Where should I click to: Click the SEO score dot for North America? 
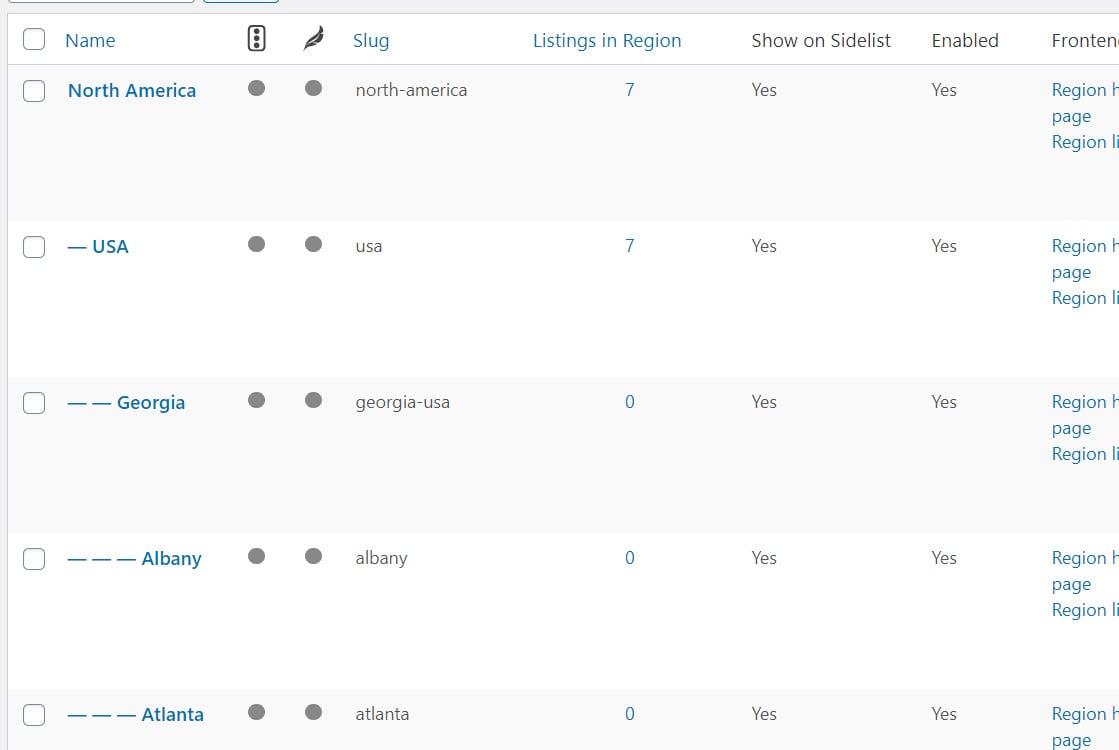point(257,88)
